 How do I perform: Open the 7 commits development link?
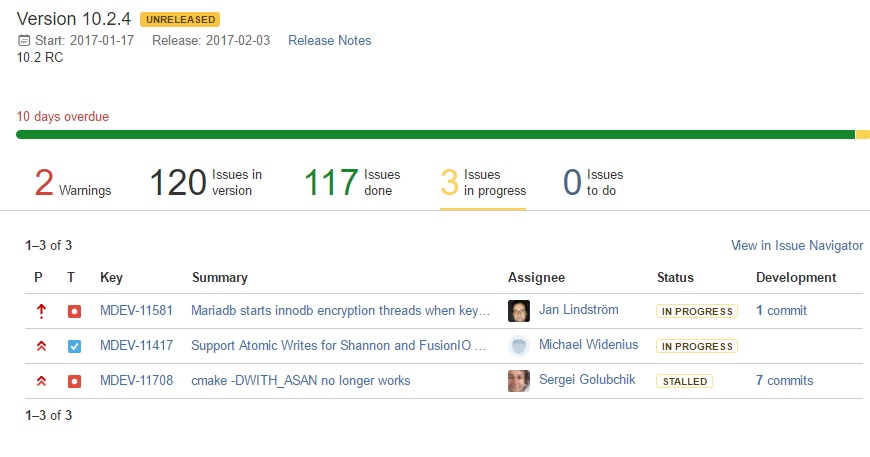pyautogui.click(x=785, y=380)
